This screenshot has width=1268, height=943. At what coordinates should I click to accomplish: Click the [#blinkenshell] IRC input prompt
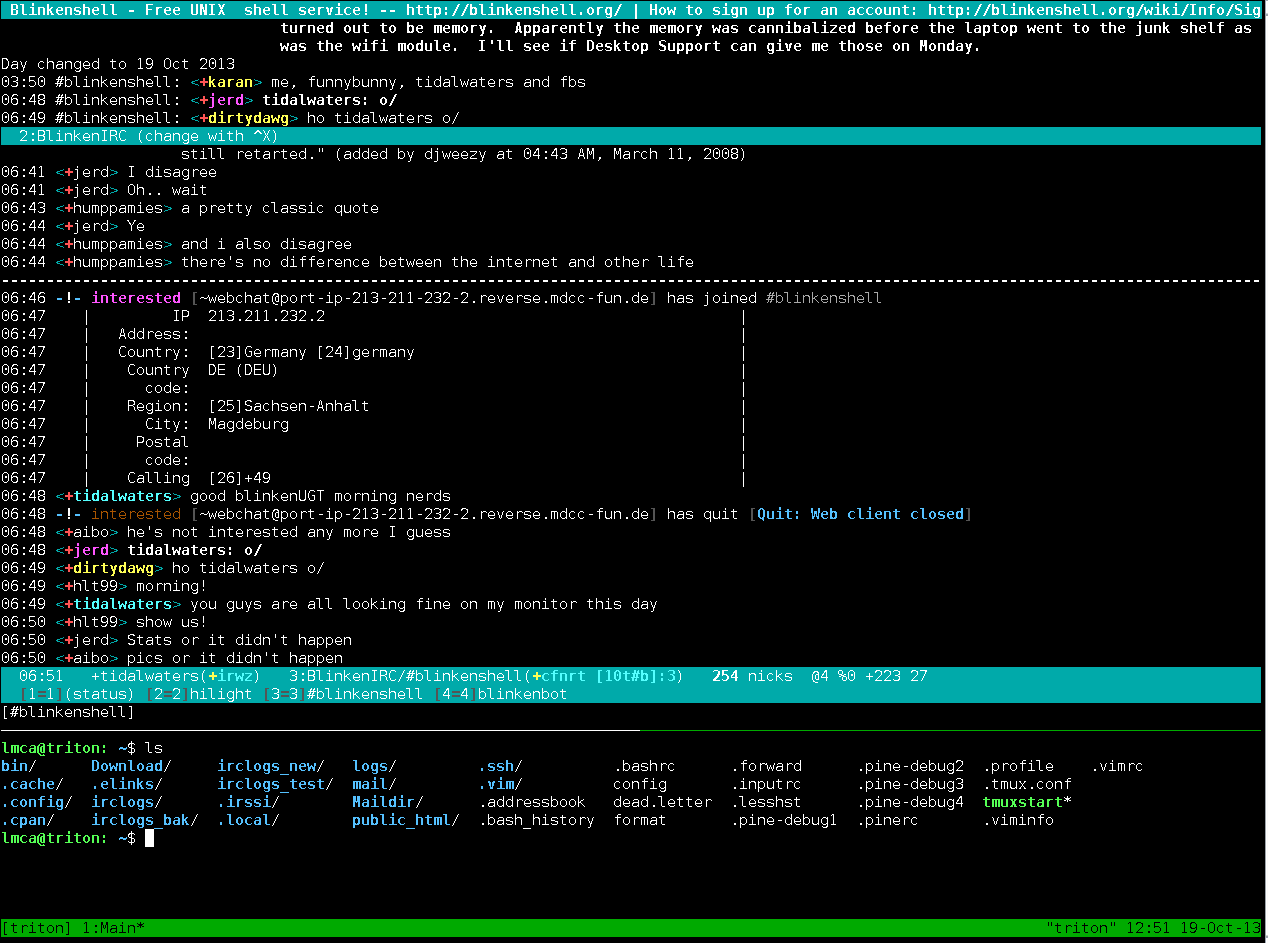(68, 712)
